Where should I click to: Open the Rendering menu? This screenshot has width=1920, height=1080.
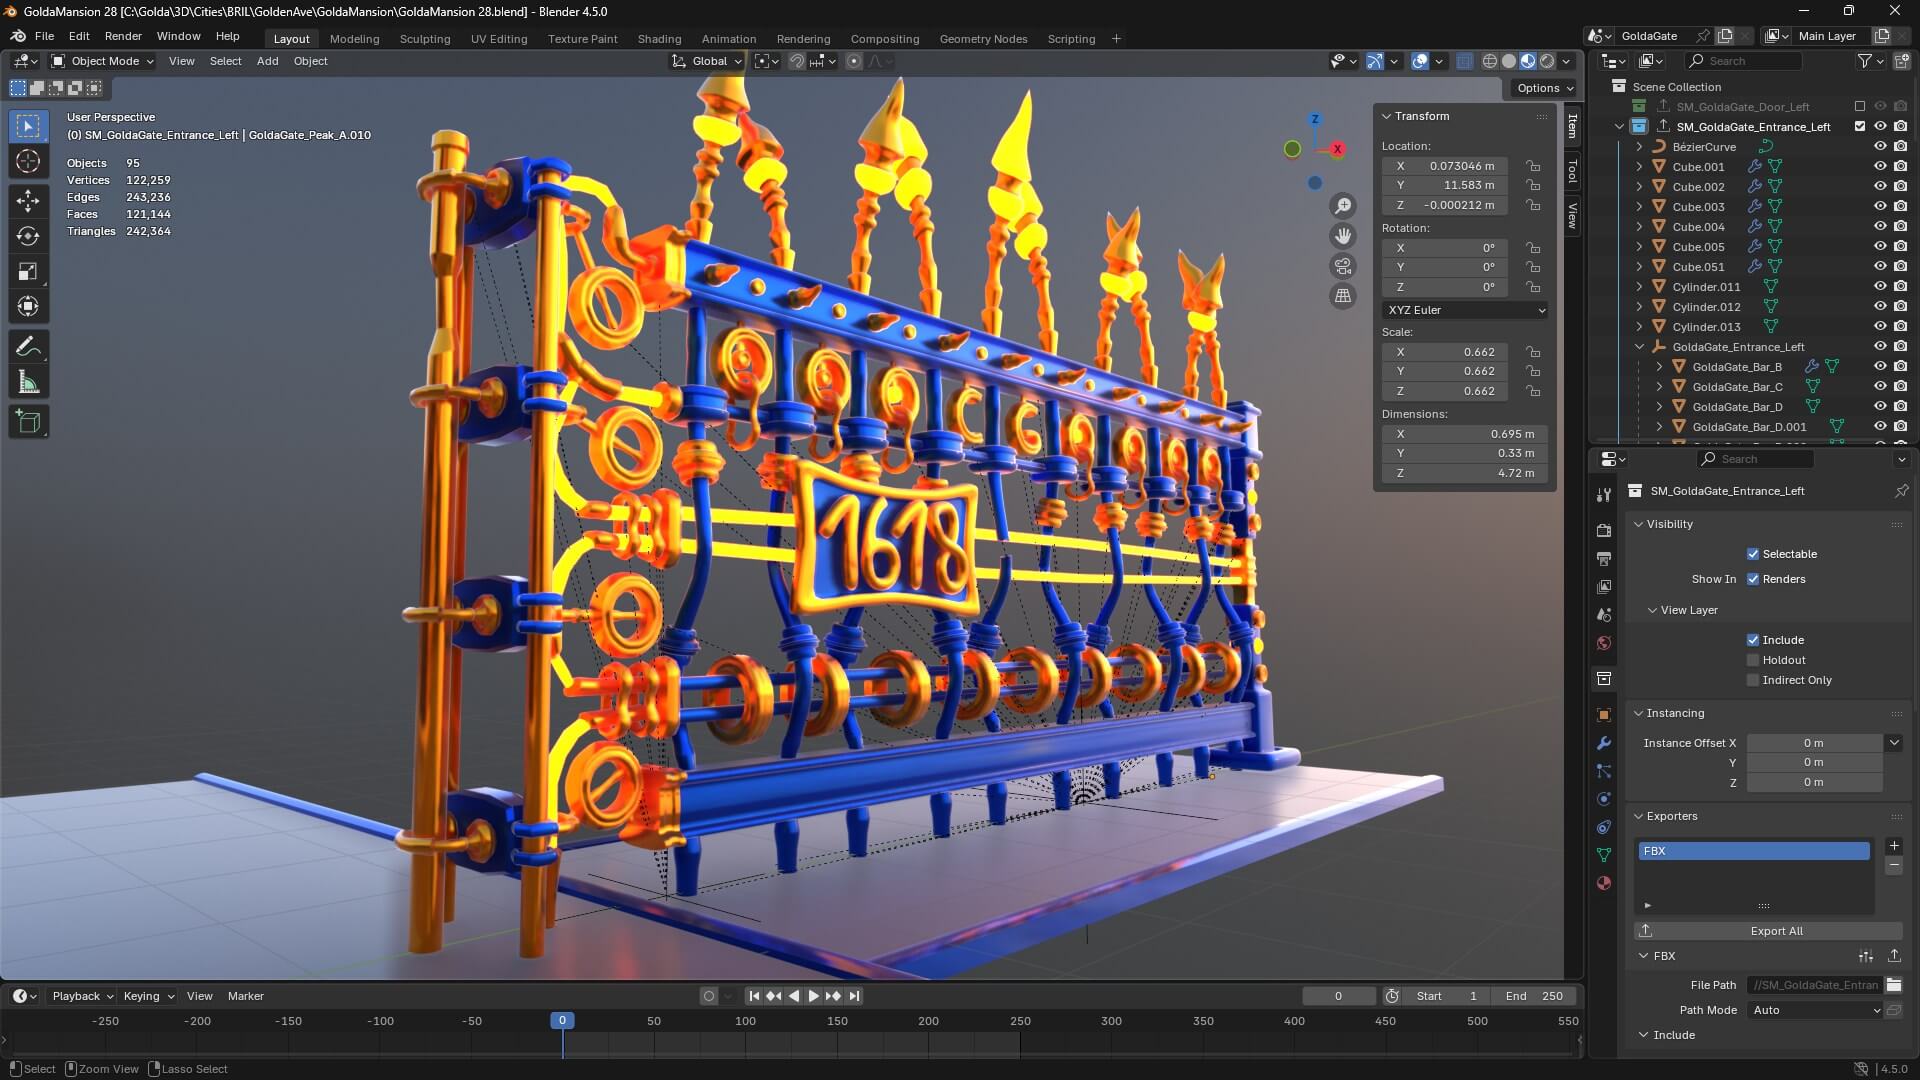[803, 39]
